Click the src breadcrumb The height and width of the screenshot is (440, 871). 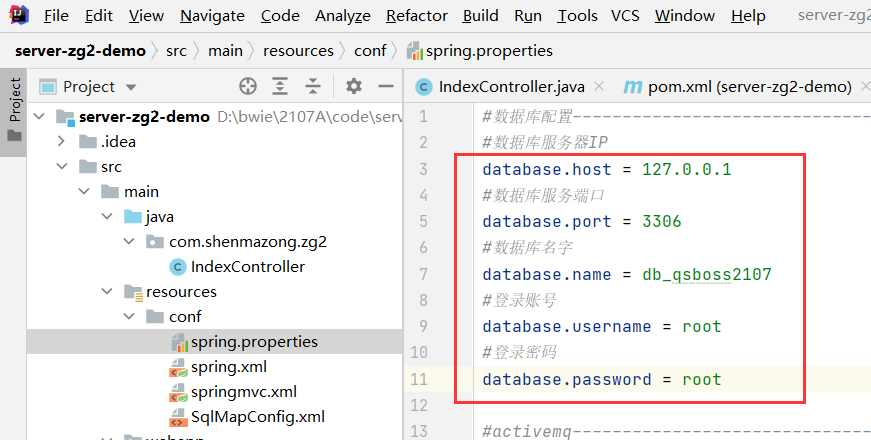coord(176,51)
